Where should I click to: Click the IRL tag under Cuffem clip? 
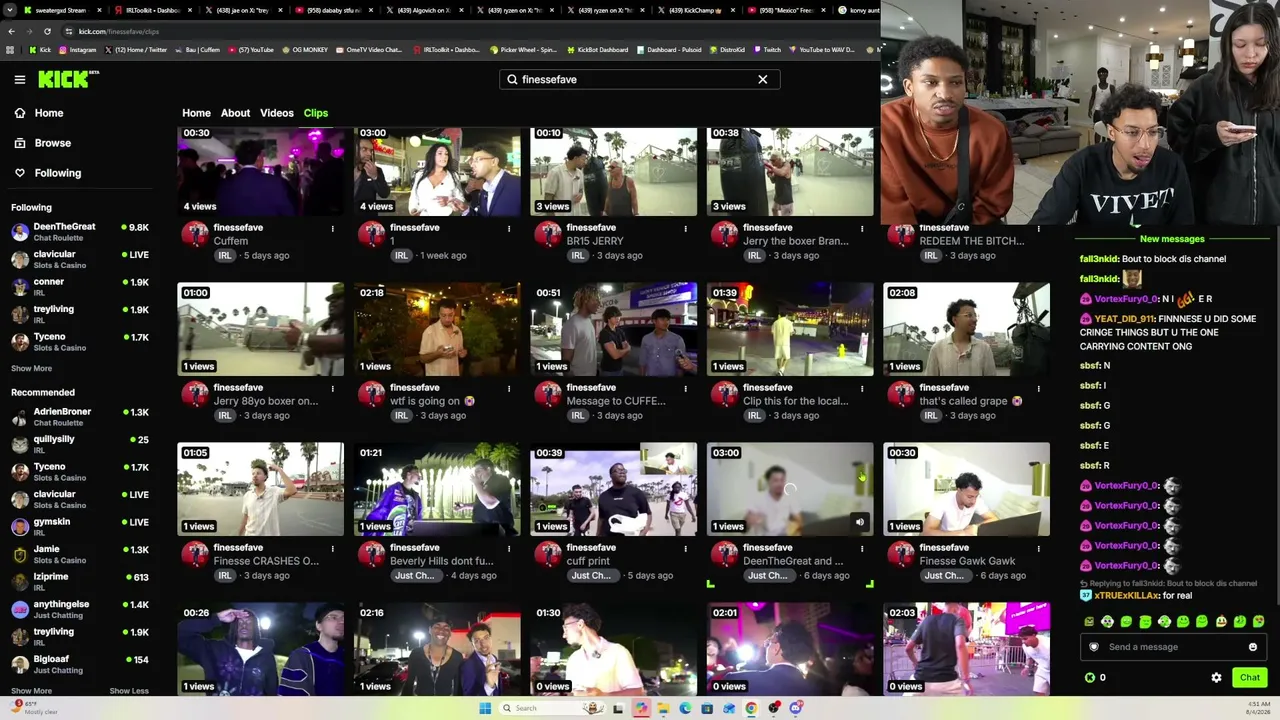(x=225, y=255)
